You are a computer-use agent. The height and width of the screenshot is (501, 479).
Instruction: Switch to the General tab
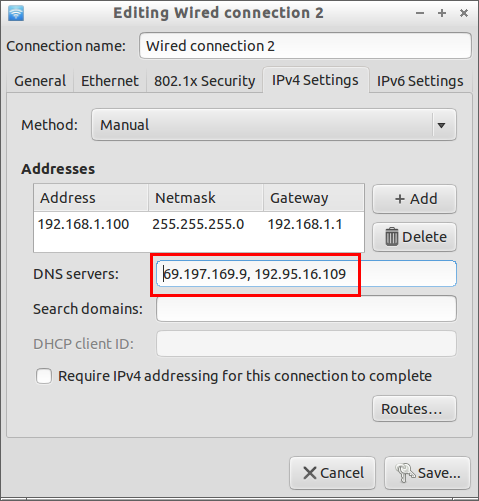[x=40, y=81]
